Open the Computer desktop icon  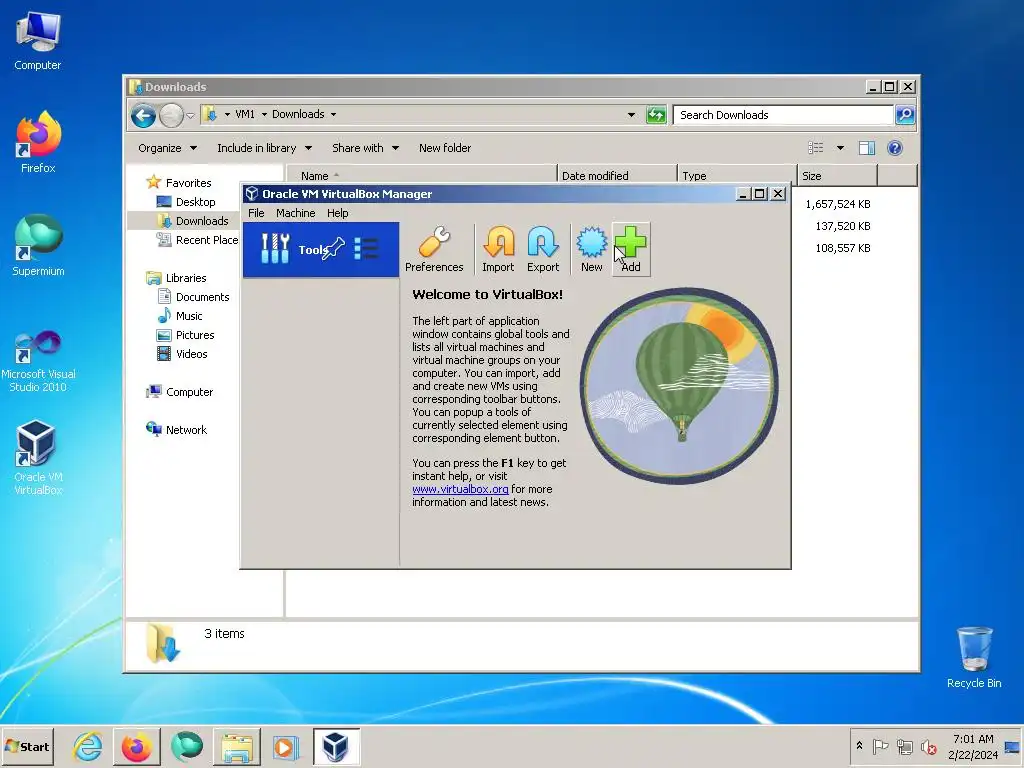(x=38, y=41)
